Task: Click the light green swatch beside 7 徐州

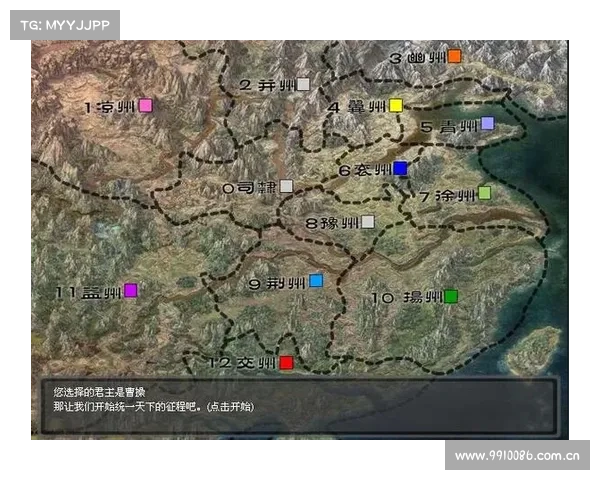Action: 484,193
